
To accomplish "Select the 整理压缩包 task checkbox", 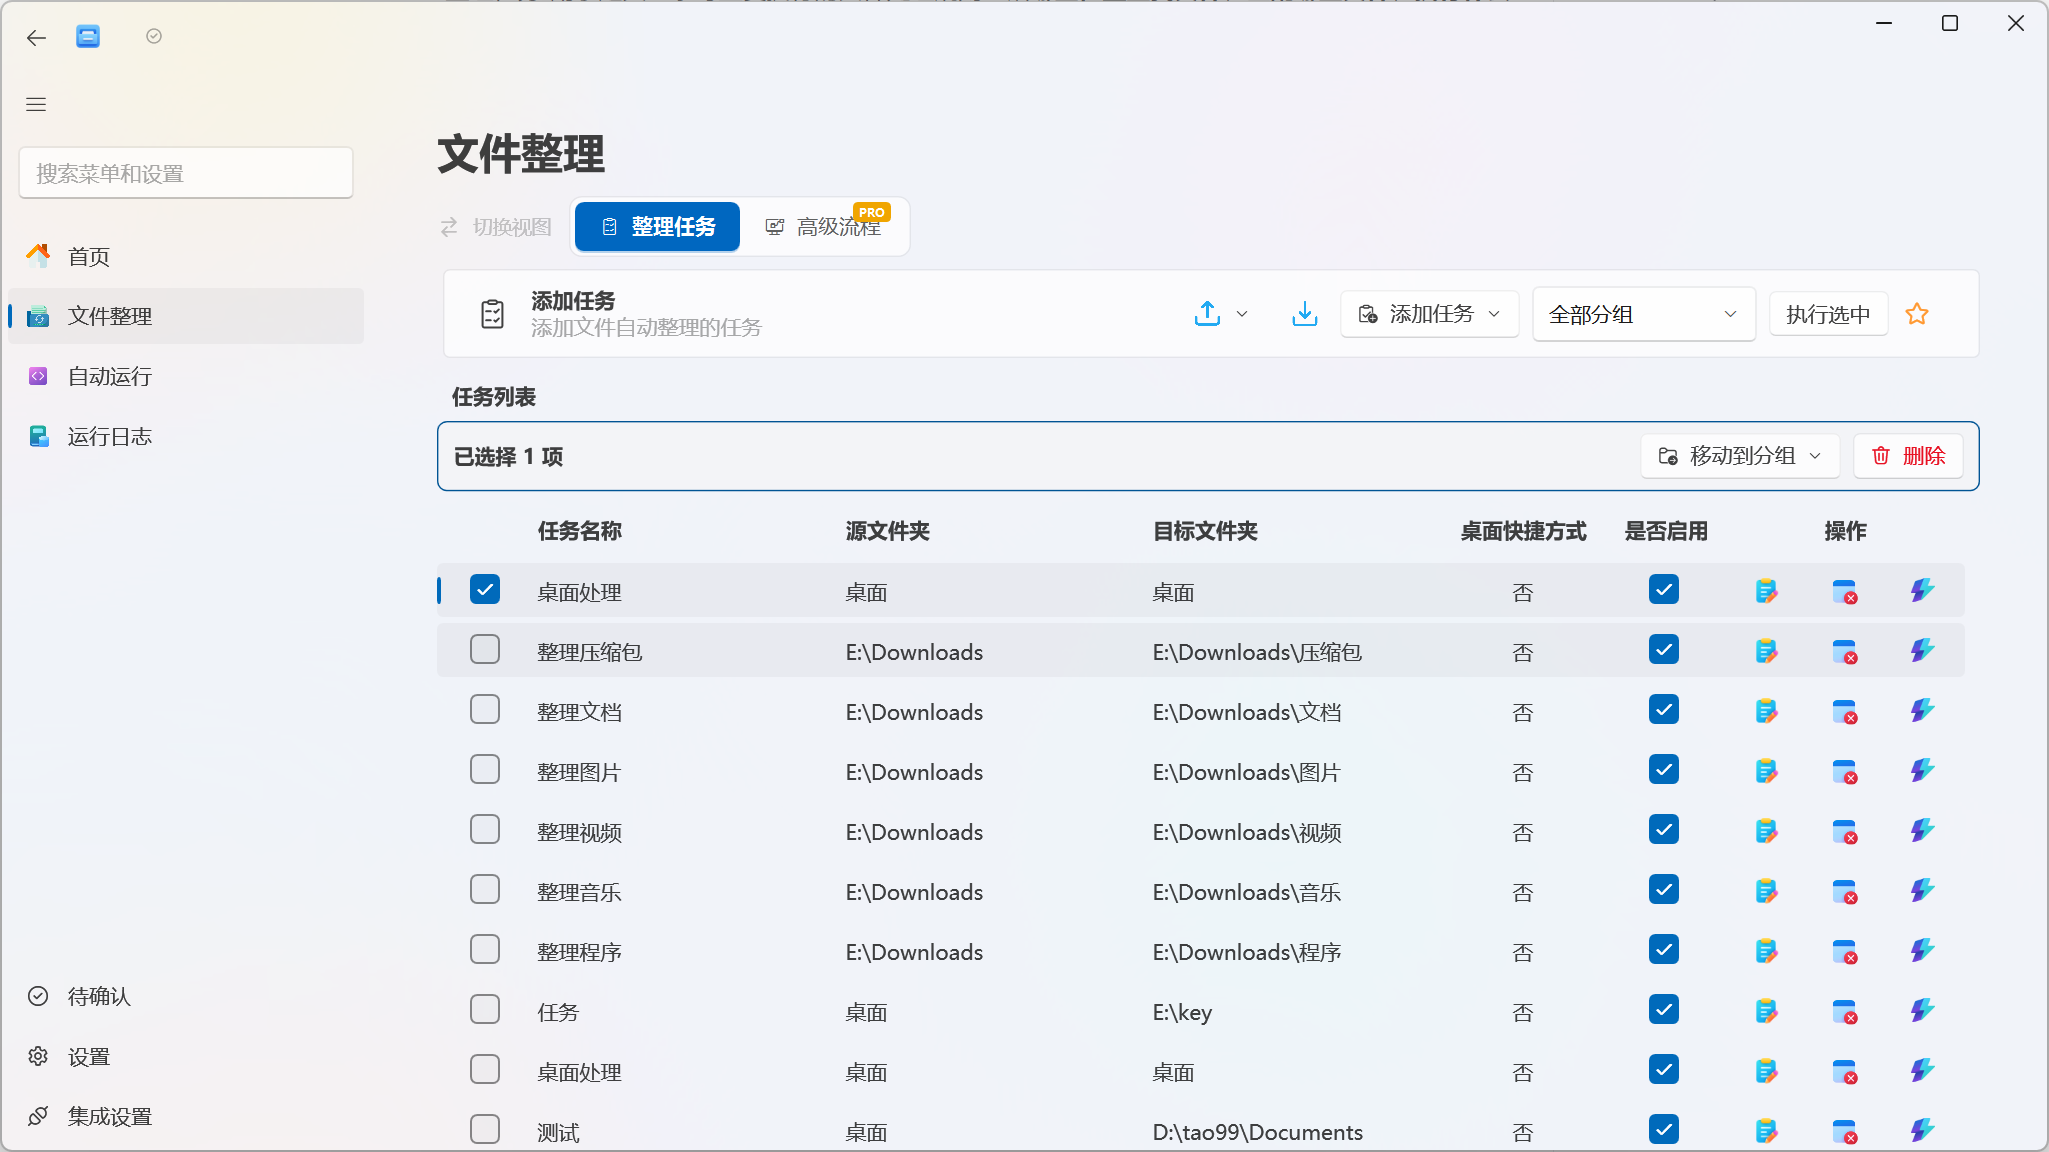I will [x=485, y=649].
